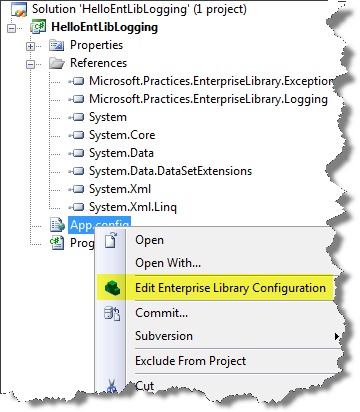Click the Commit database icon
The height and width of the screenshot is (412, 360).
[112, 313]
